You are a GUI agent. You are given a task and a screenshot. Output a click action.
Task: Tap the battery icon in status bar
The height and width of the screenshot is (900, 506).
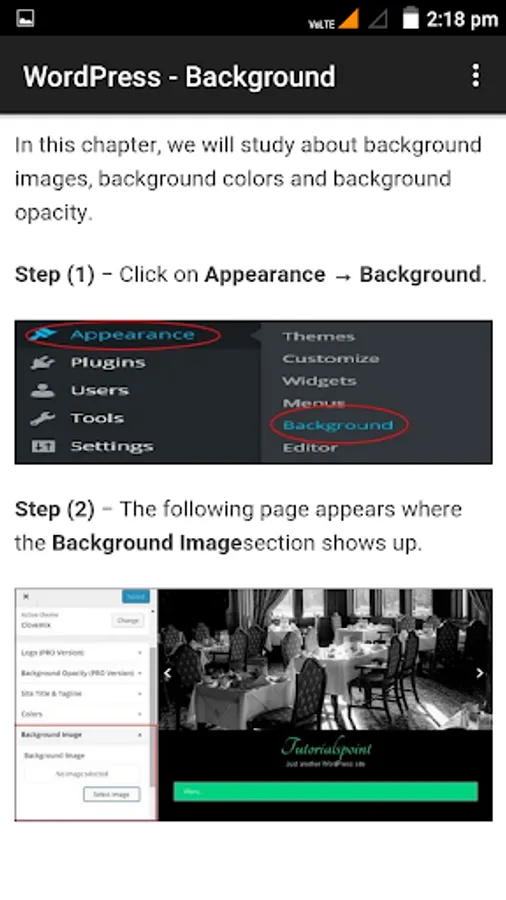[x=410, y=18]
